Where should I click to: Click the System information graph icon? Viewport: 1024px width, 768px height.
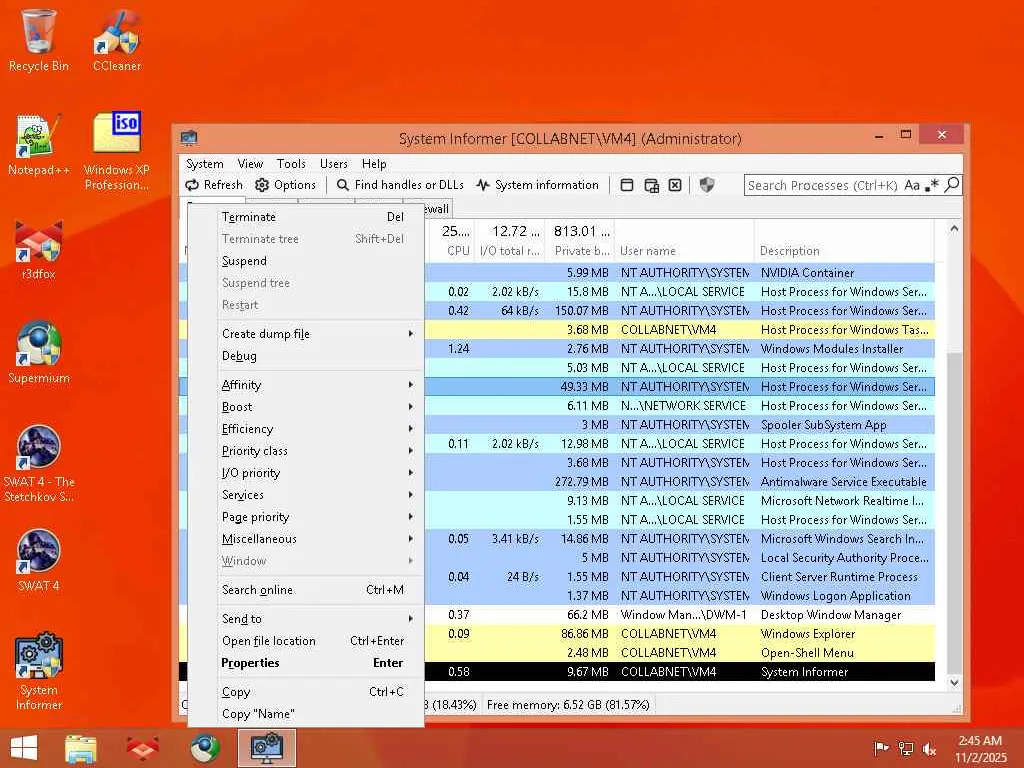coord(484,185)
